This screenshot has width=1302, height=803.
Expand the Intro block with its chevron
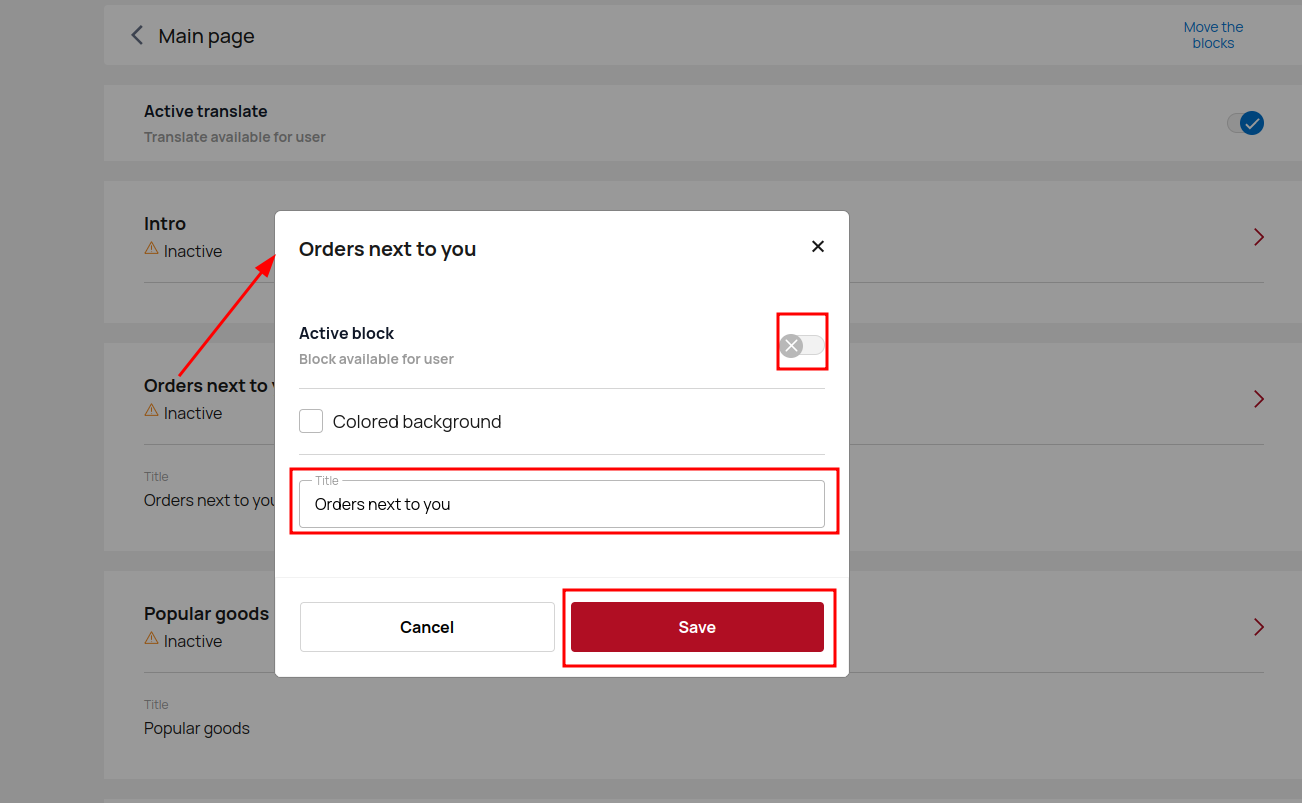(1258, 237)
